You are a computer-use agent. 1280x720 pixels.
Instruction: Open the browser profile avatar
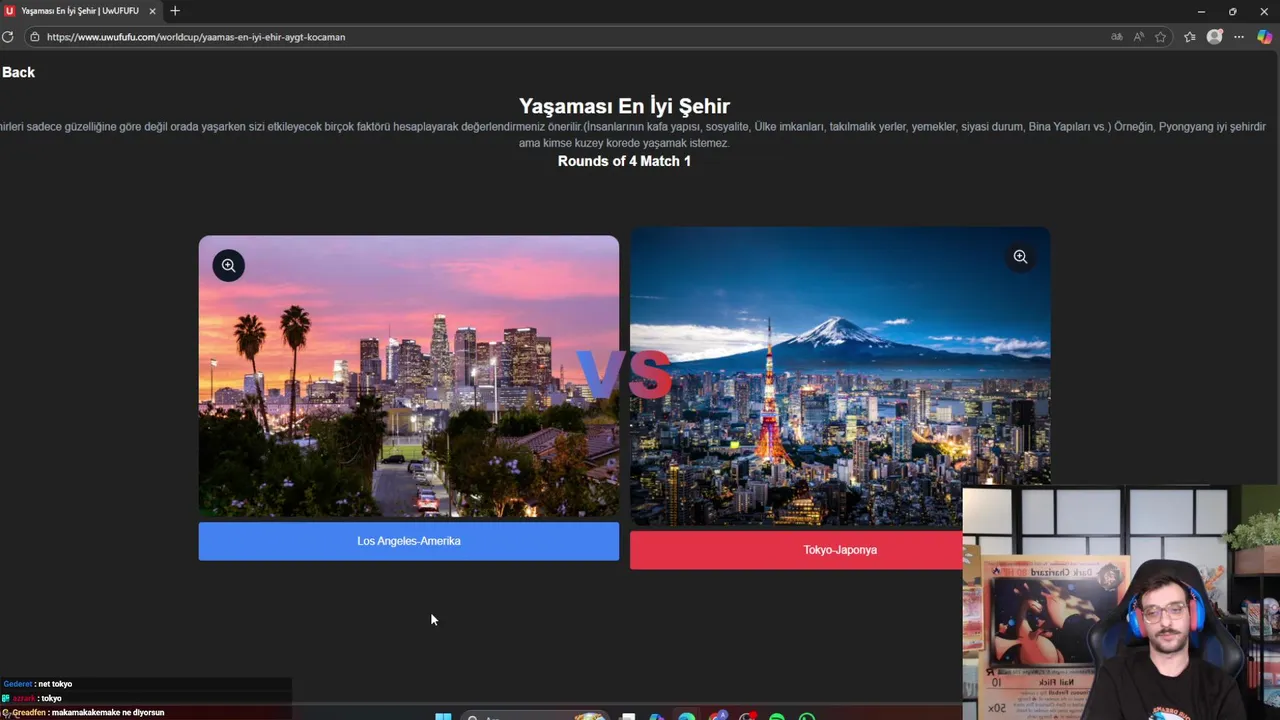[x=1214, y=37]
